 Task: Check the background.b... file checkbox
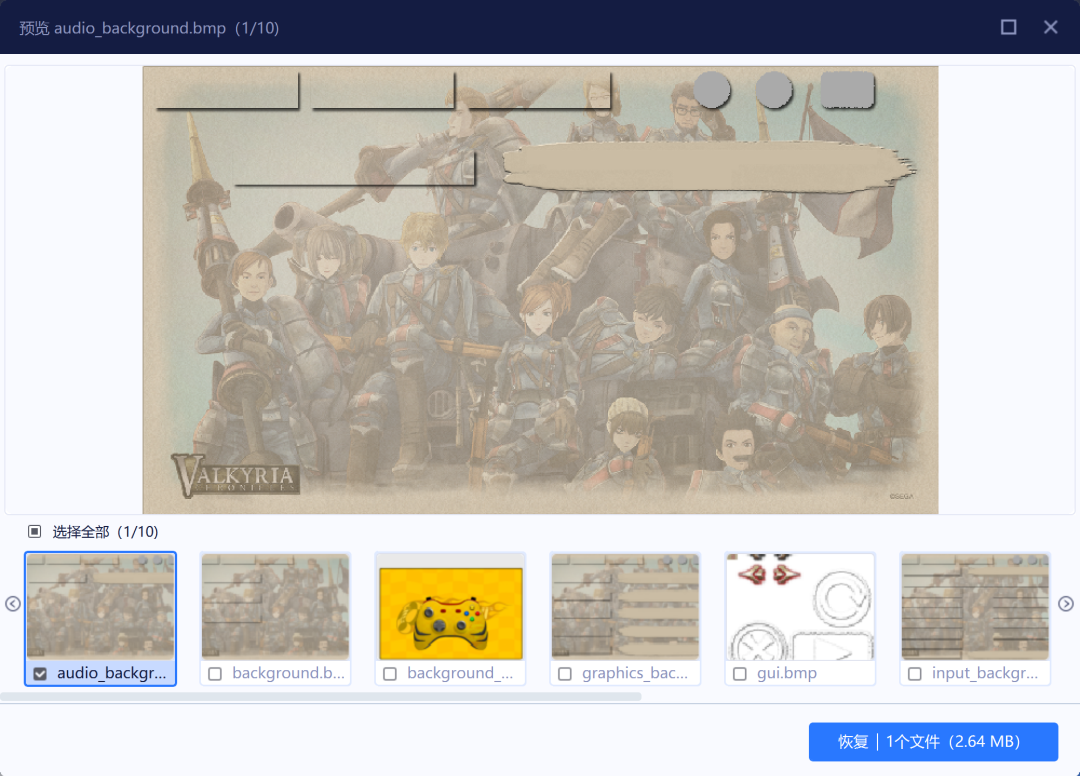[x=215, y=673]
